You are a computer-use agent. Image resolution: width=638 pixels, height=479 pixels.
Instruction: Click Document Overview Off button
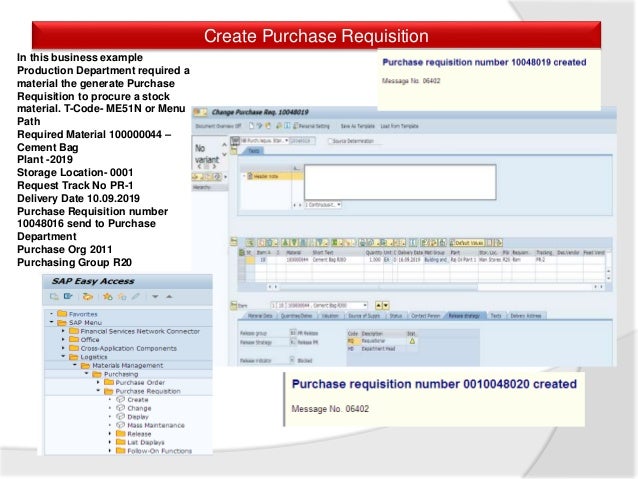click(218, 126)
